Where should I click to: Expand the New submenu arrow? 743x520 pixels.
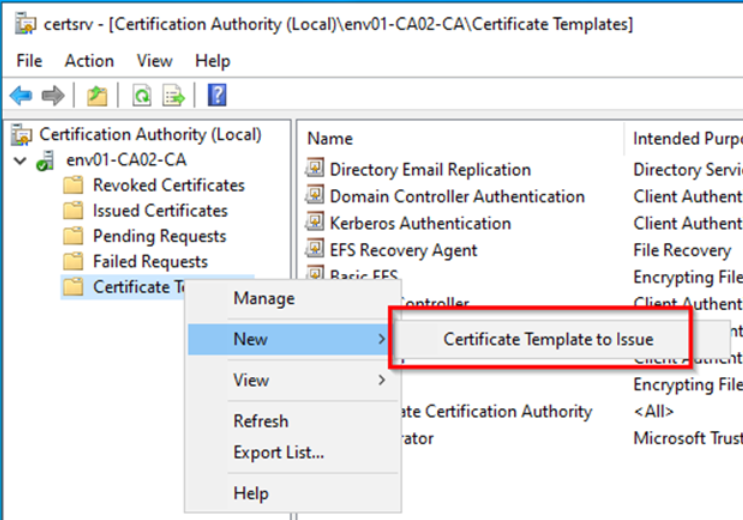coord(381,339)
